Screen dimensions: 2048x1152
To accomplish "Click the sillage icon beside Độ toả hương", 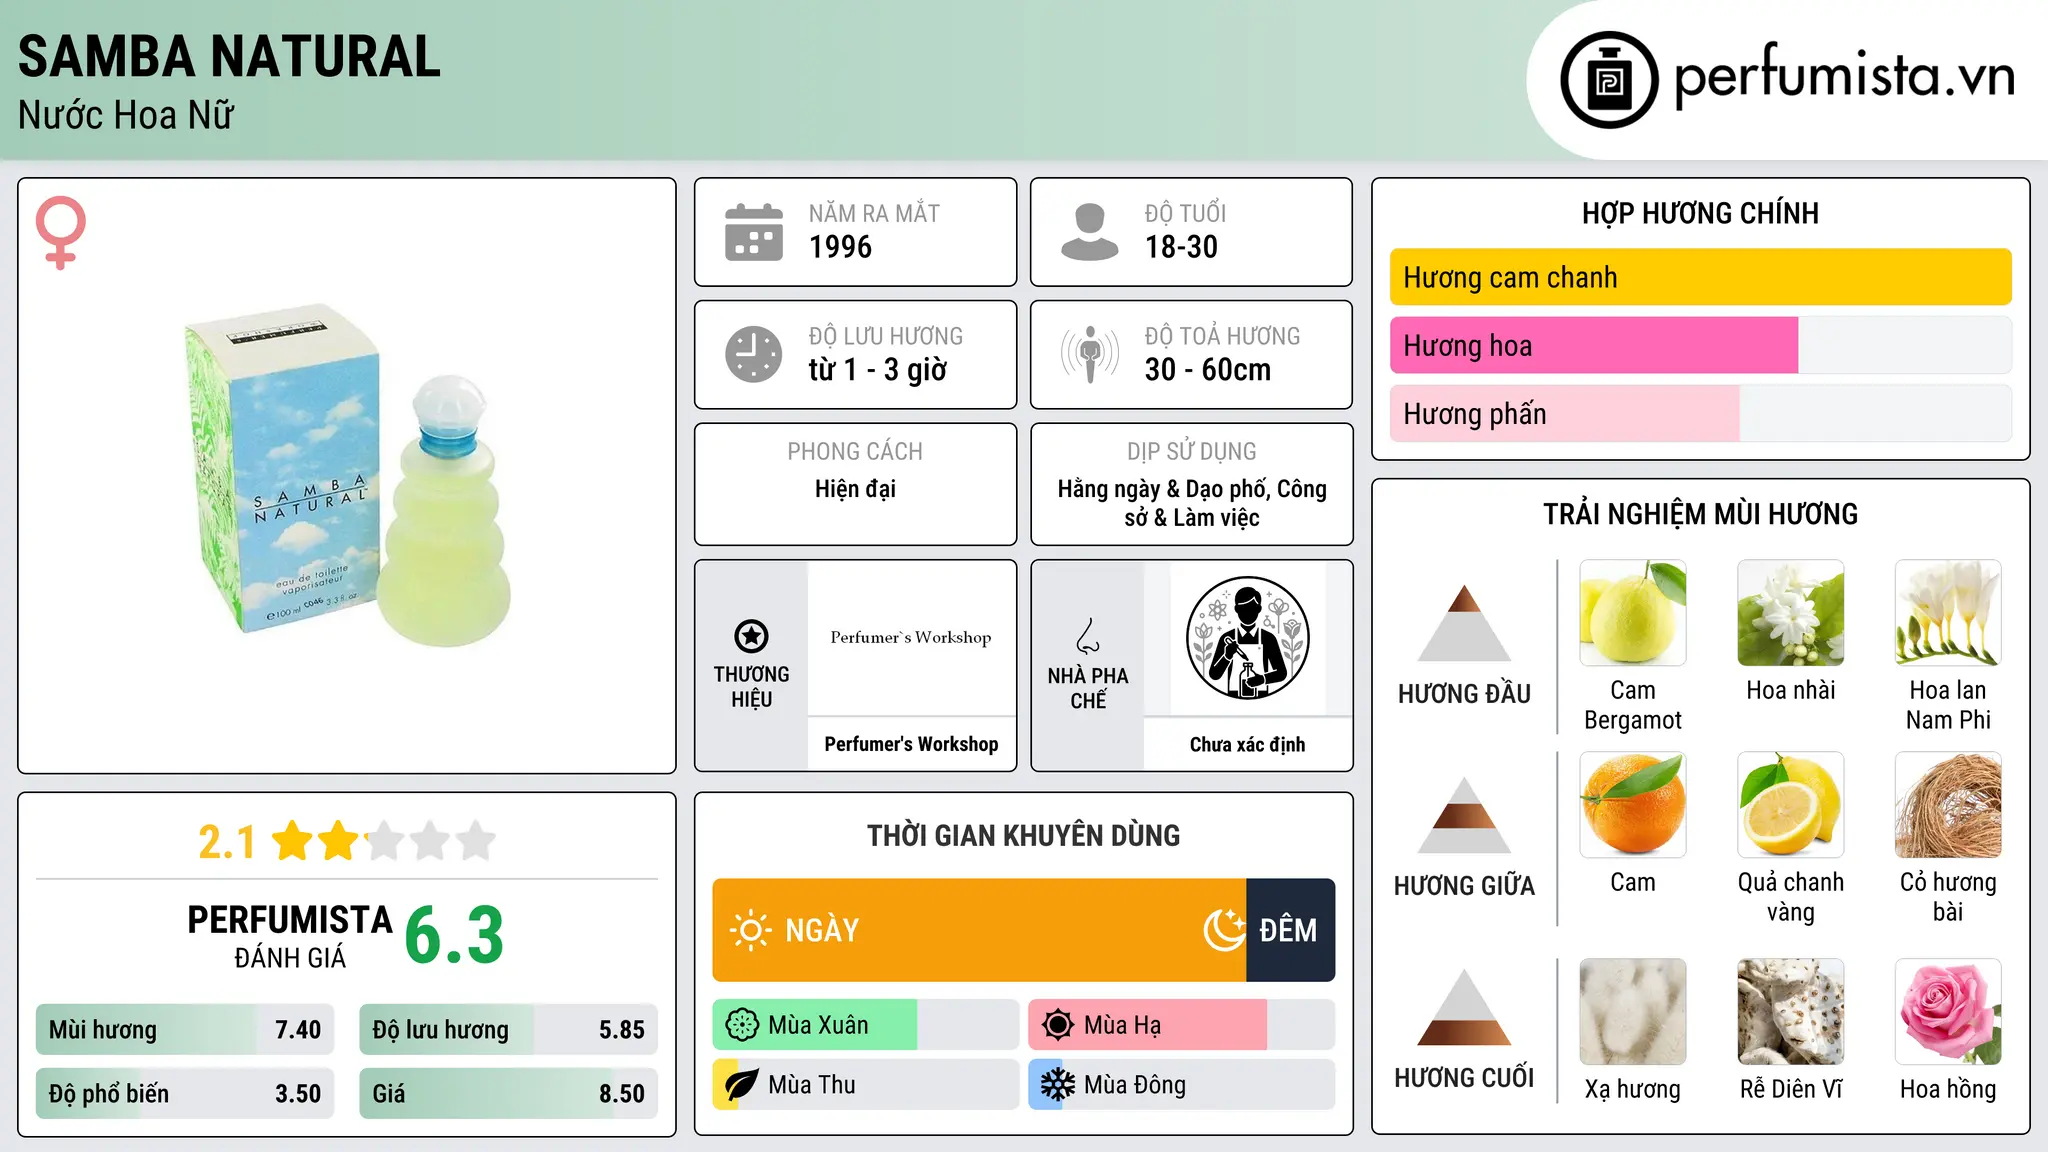I will point(1090,354).
